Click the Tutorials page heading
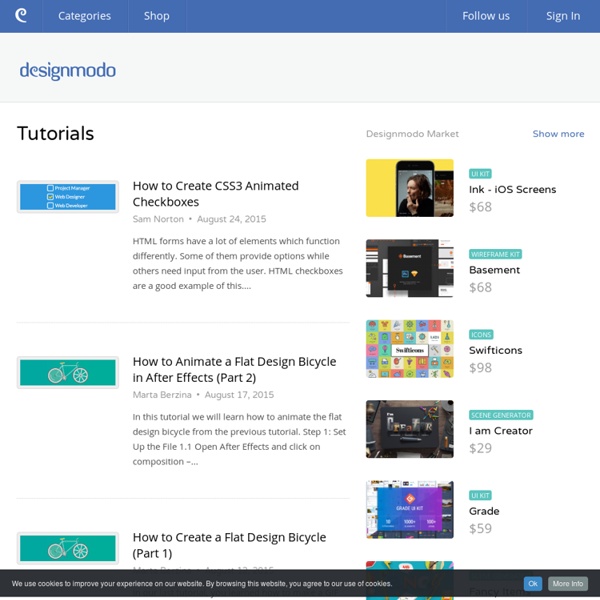The image size is (600, 600). [55, 134]
